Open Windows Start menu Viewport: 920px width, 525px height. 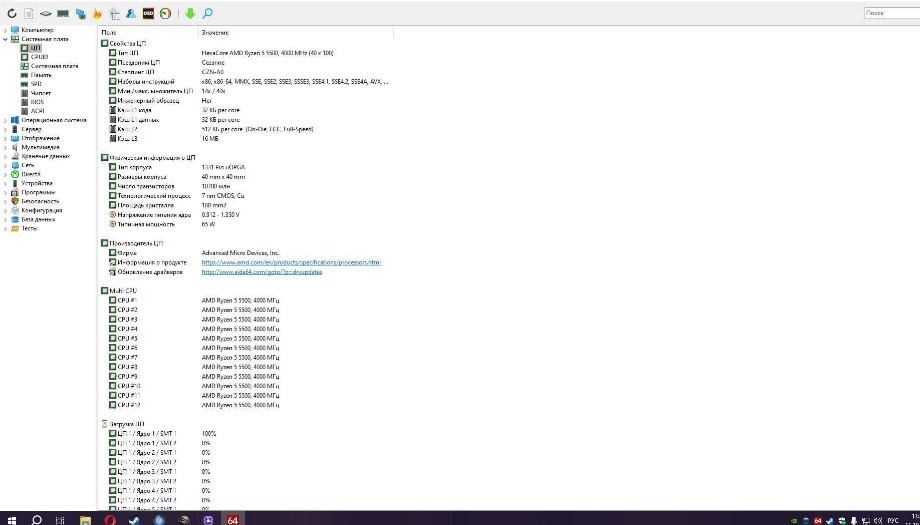click(11, 520)
